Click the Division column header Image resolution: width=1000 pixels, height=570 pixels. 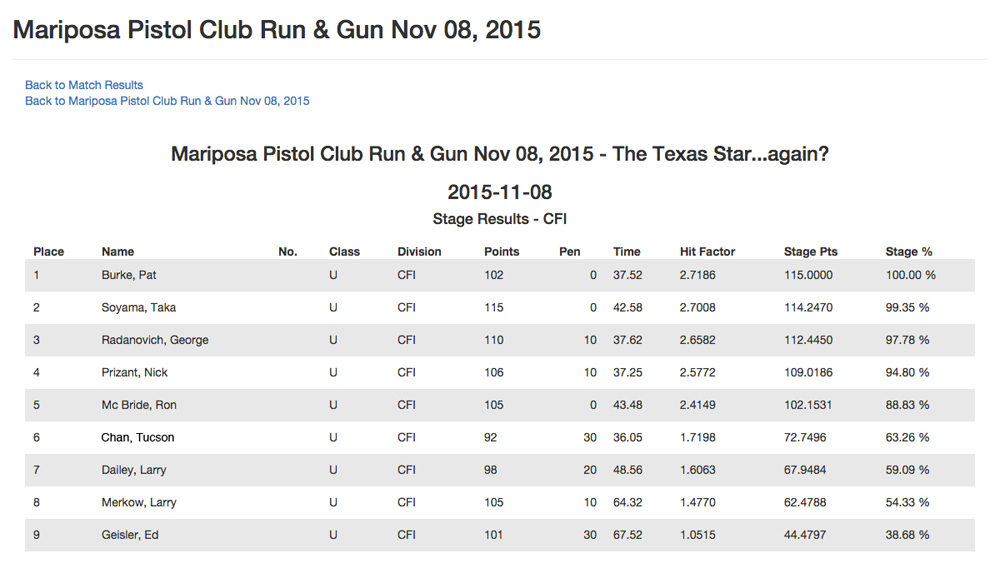pyautogui.click(x=419, y=252)
